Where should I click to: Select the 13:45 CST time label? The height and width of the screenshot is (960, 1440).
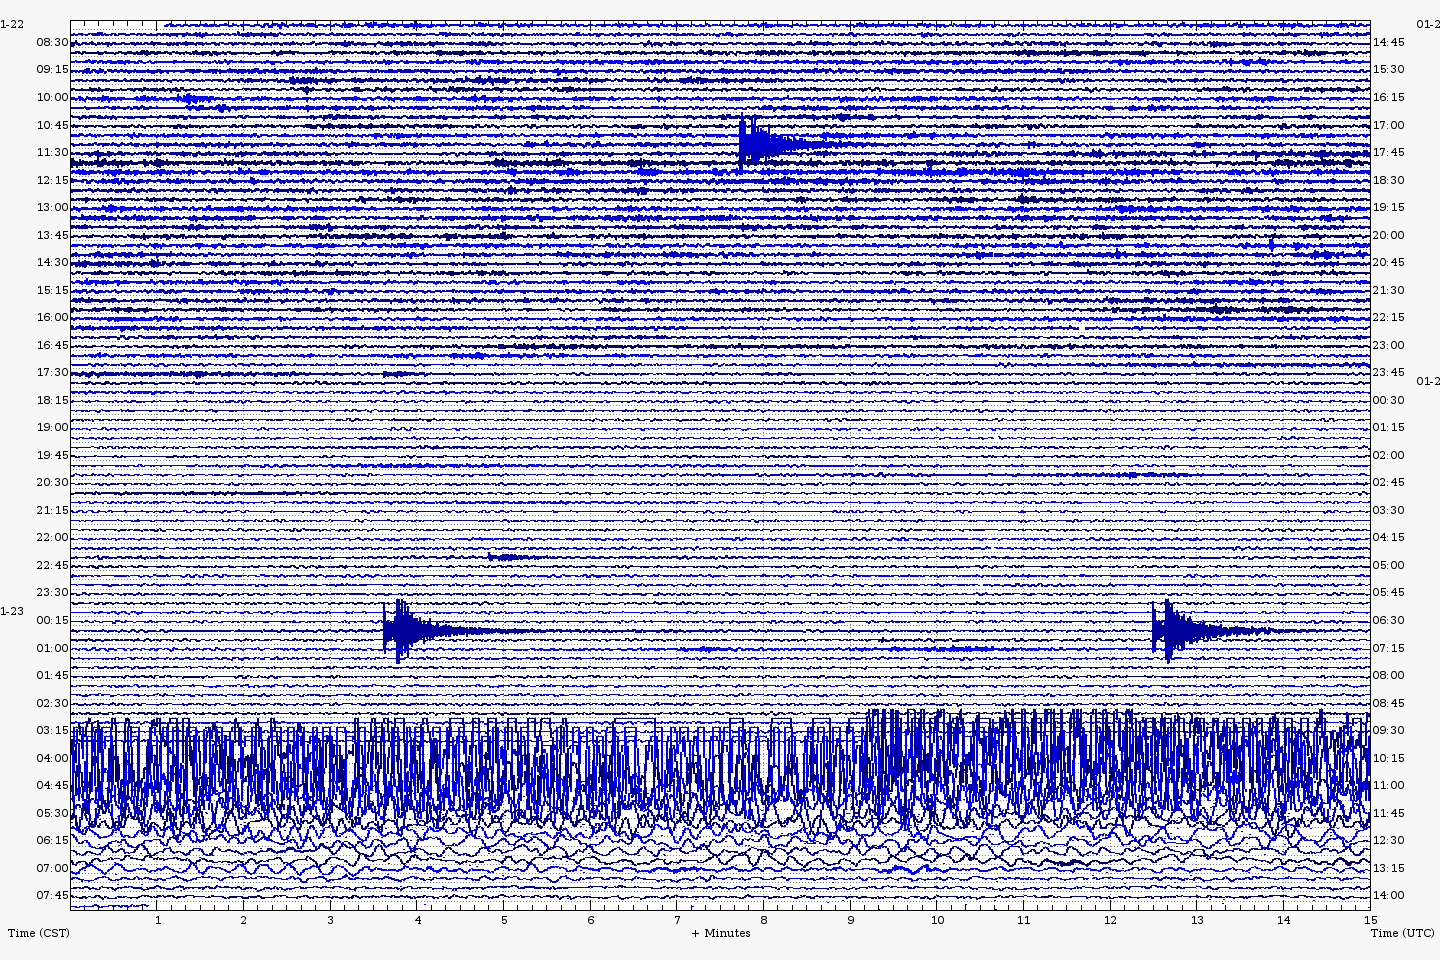pyautogui.click(x=53, y=235)
